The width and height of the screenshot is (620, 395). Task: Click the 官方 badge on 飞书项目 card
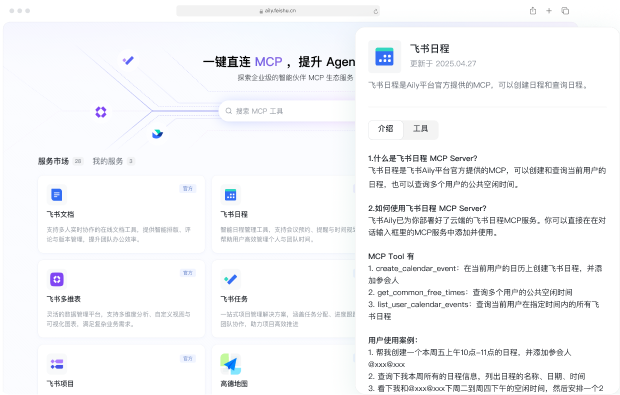pyautogui.click(x=188, y=359)
